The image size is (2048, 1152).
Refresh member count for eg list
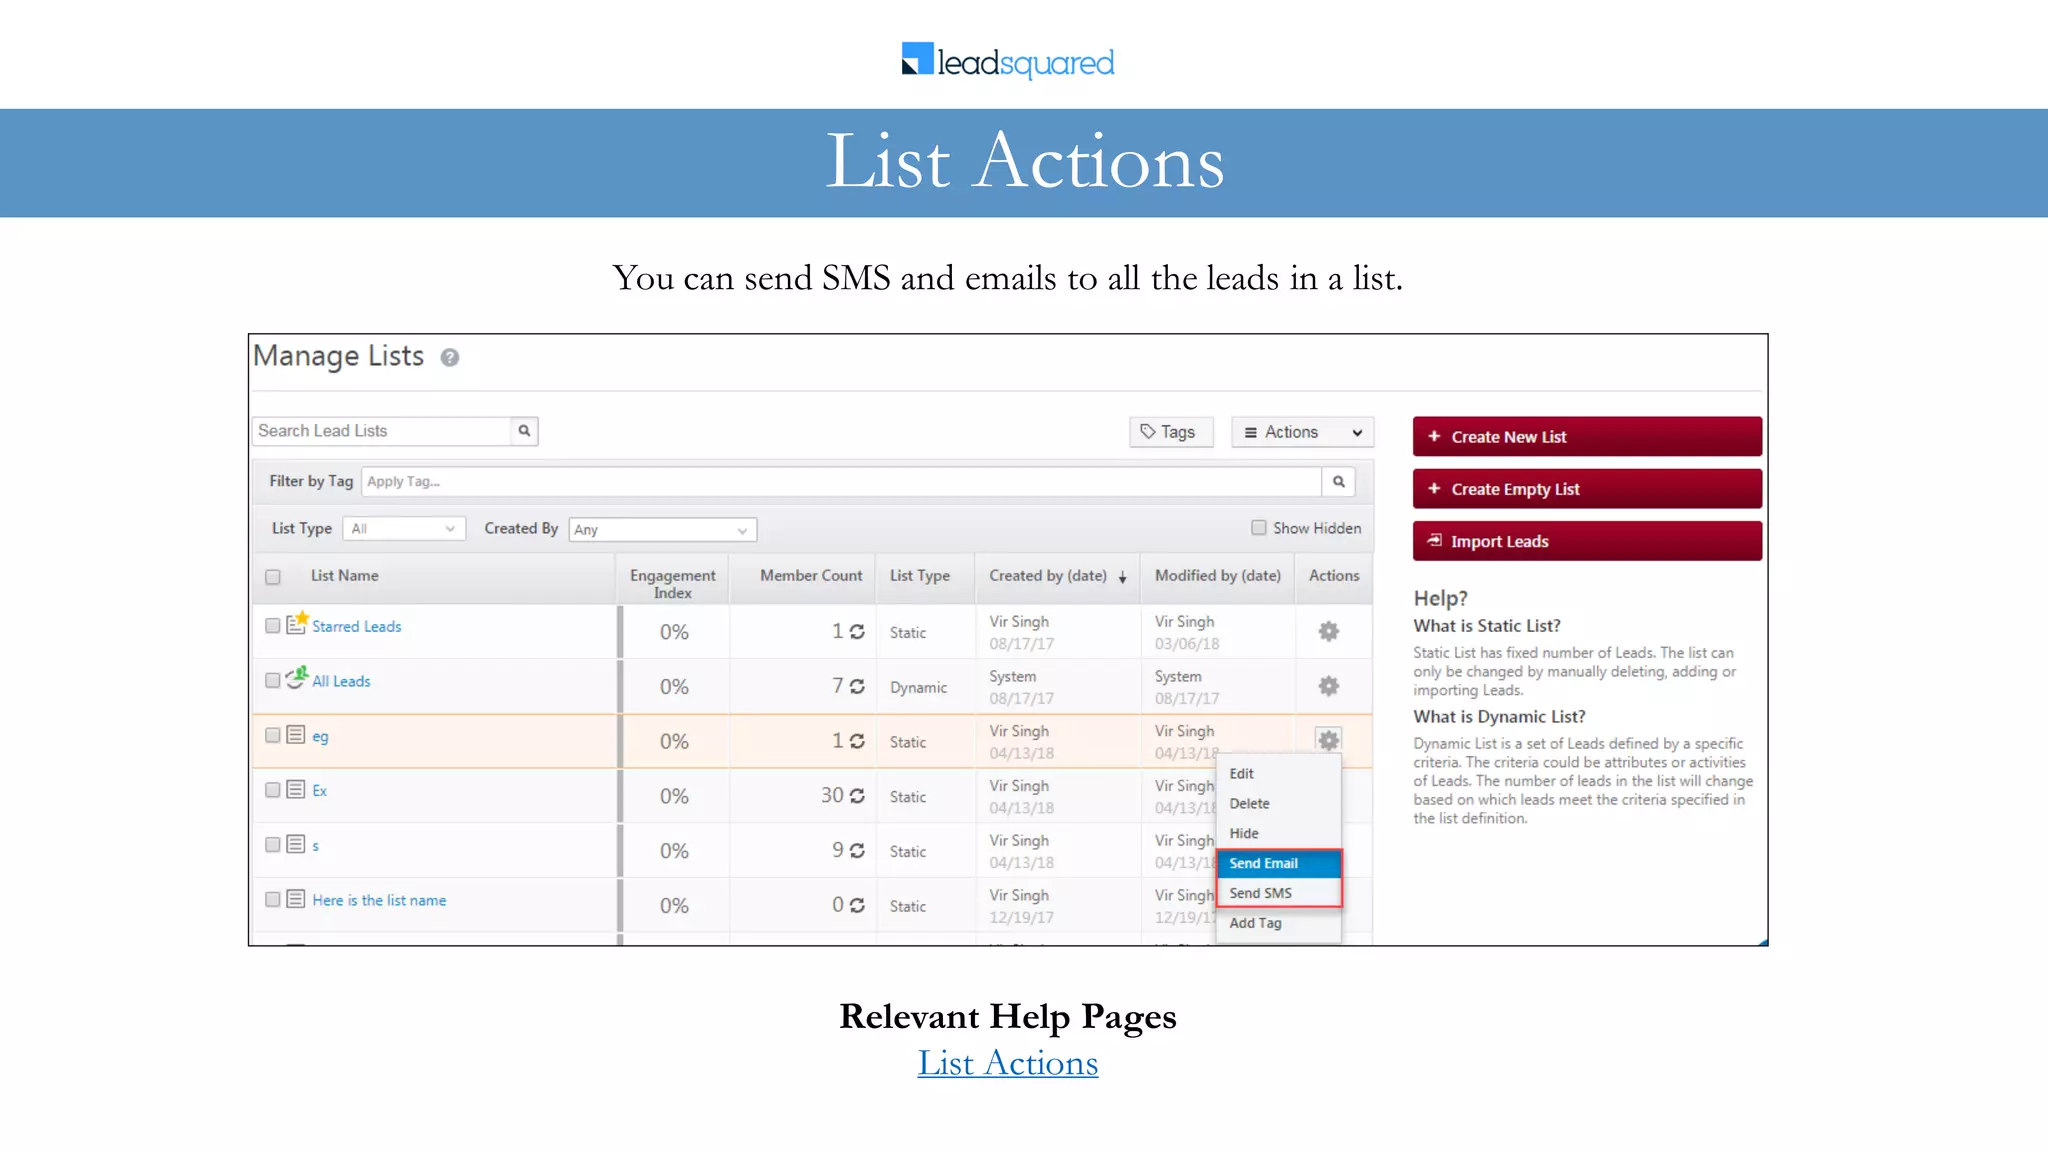point(857,741)
